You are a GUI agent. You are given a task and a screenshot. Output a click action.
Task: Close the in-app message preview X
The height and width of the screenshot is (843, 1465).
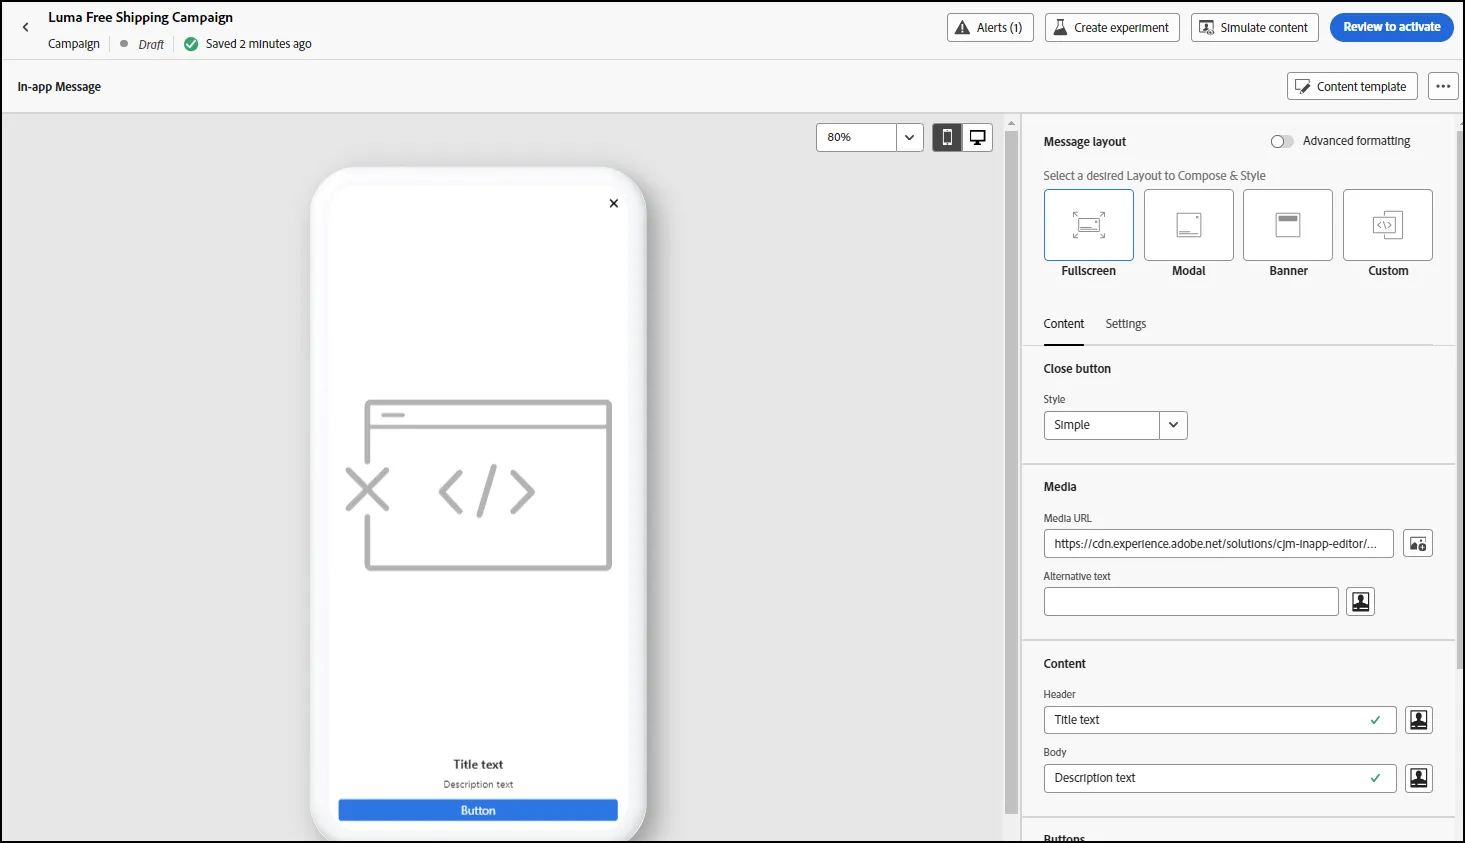614,203
